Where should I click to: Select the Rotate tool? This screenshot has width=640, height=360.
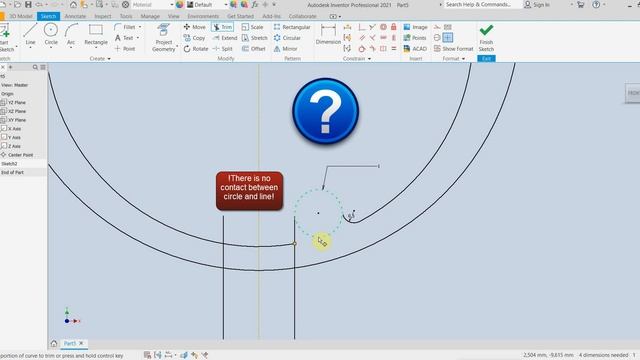[196, 49]
